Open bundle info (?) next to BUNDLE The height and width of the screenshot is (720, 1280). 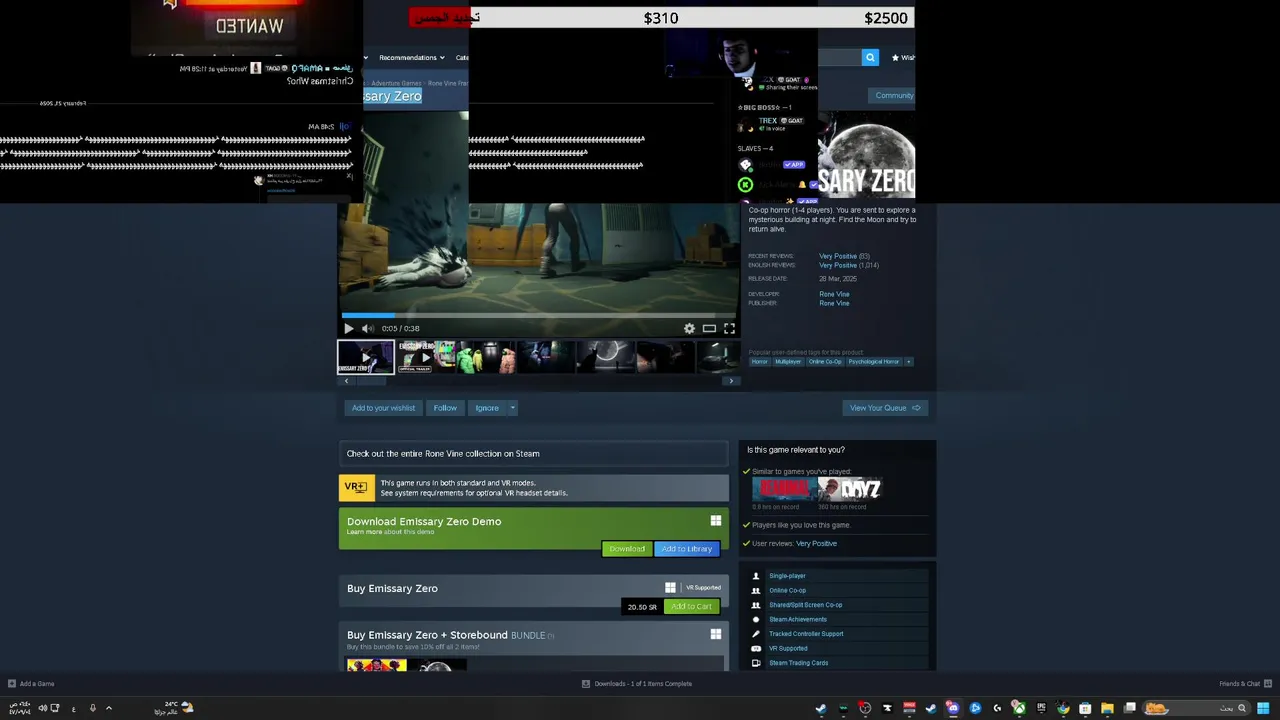(x=550, y=636)
